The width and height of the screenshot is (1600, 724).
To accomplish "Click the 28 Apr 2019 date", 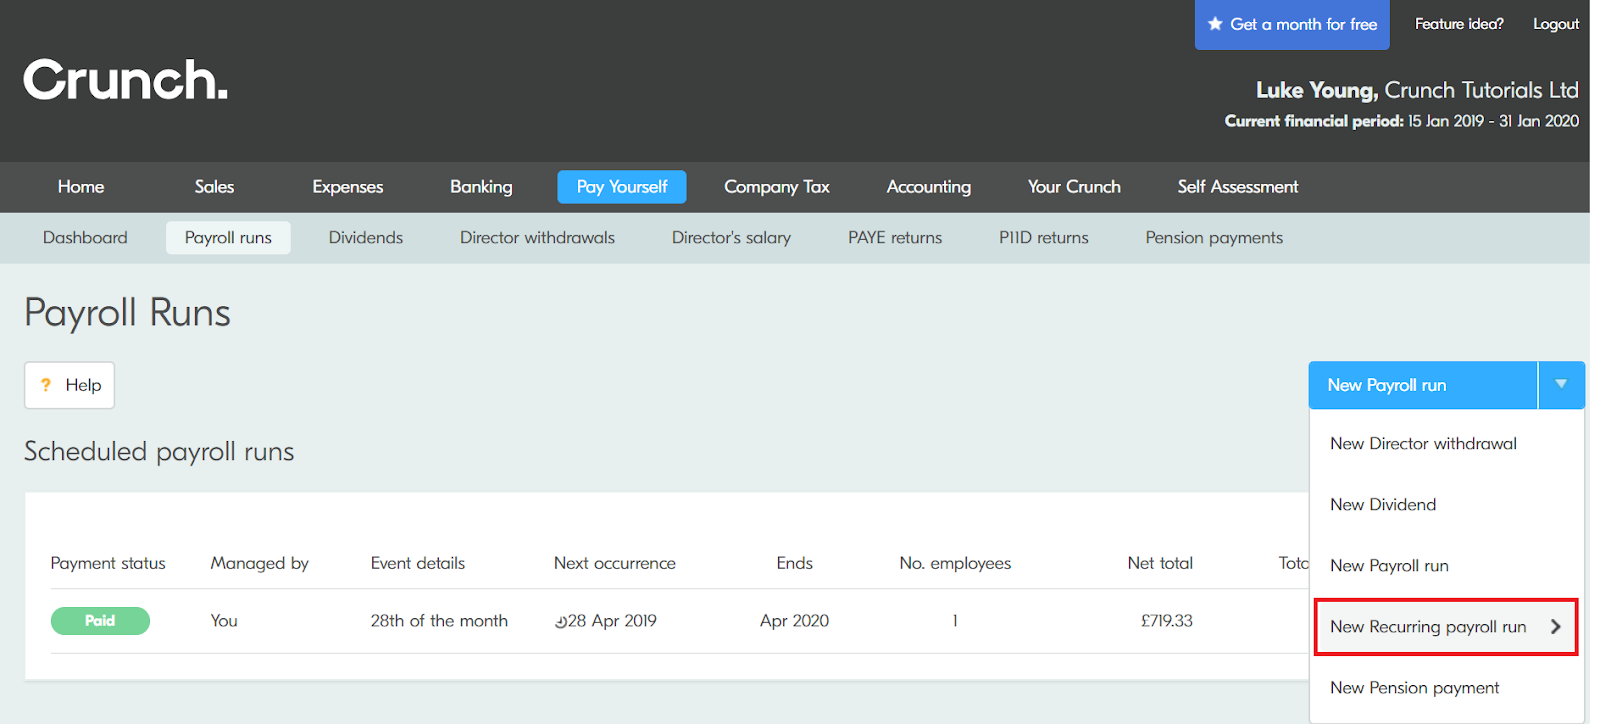I will coord(612,621).
